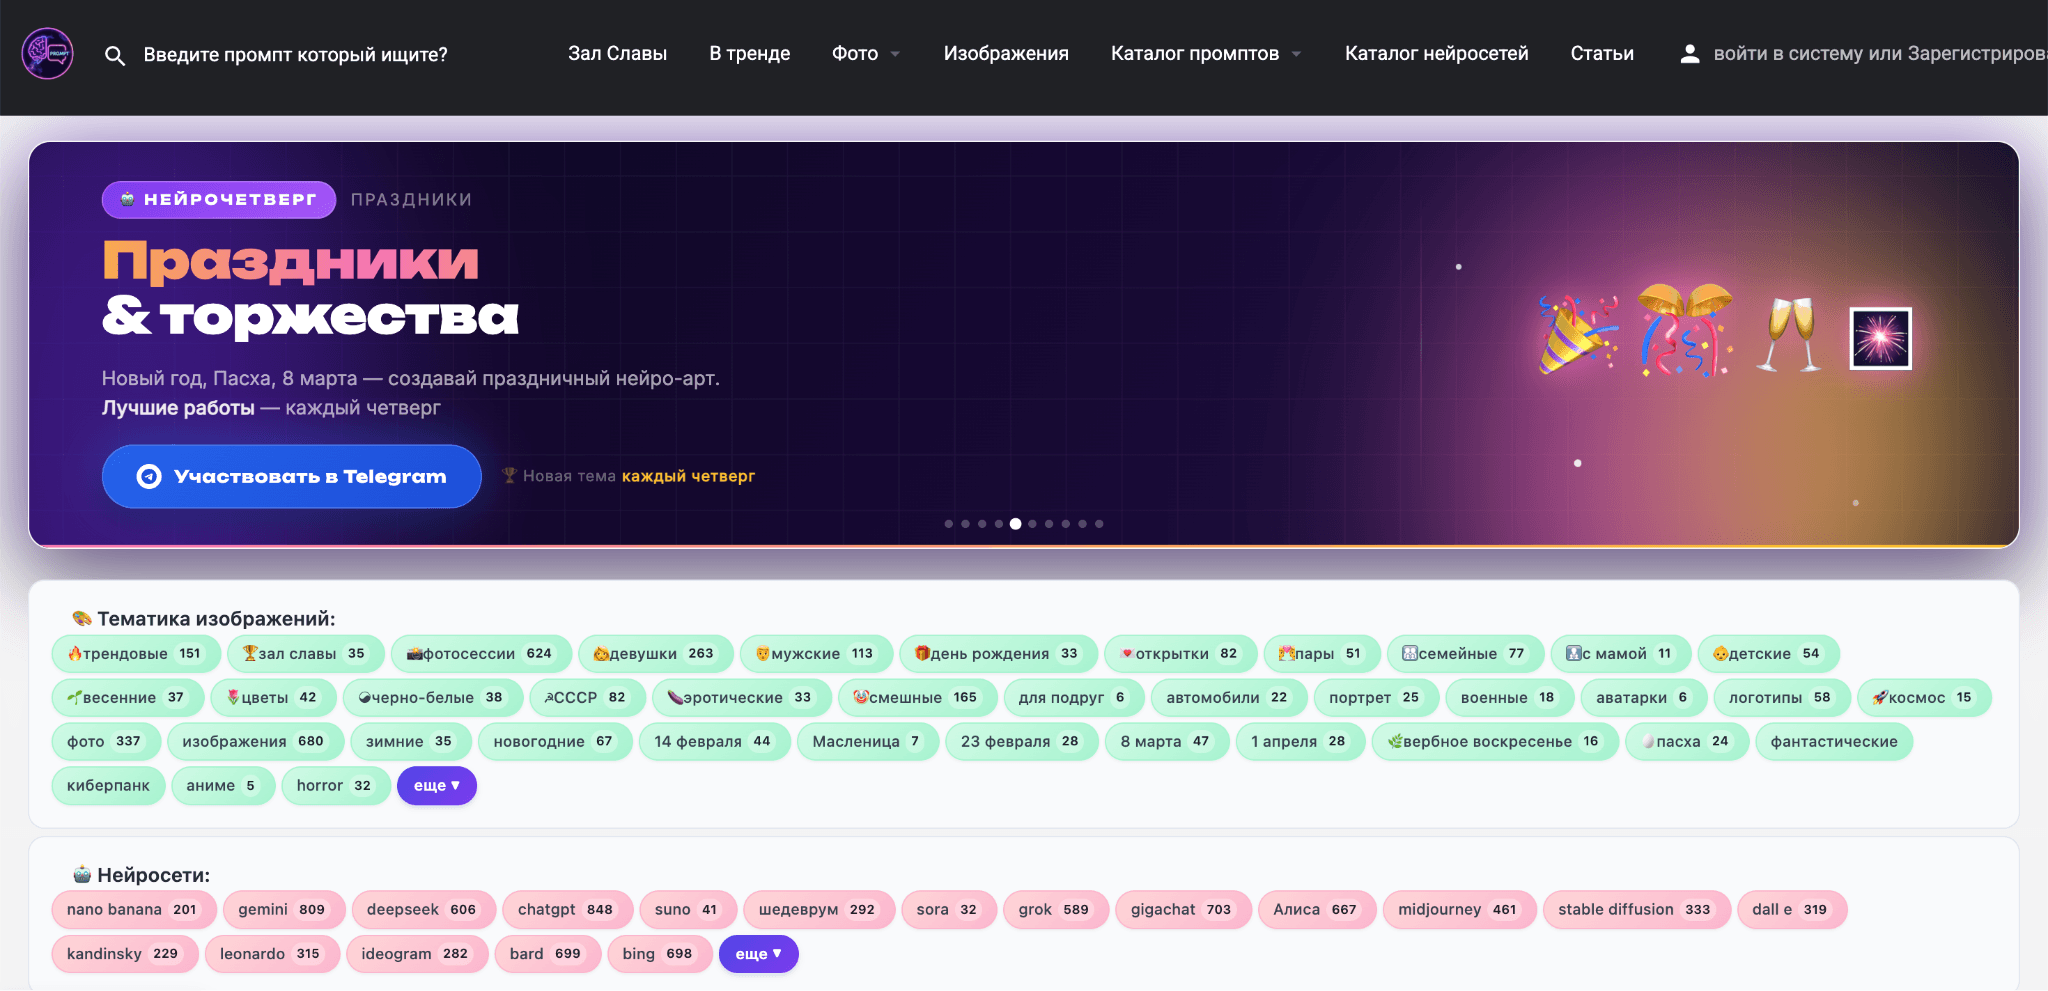The image size is (2048, 991).
Task: Jump to the last carousel slide dot
Action: coord(1099,524)
